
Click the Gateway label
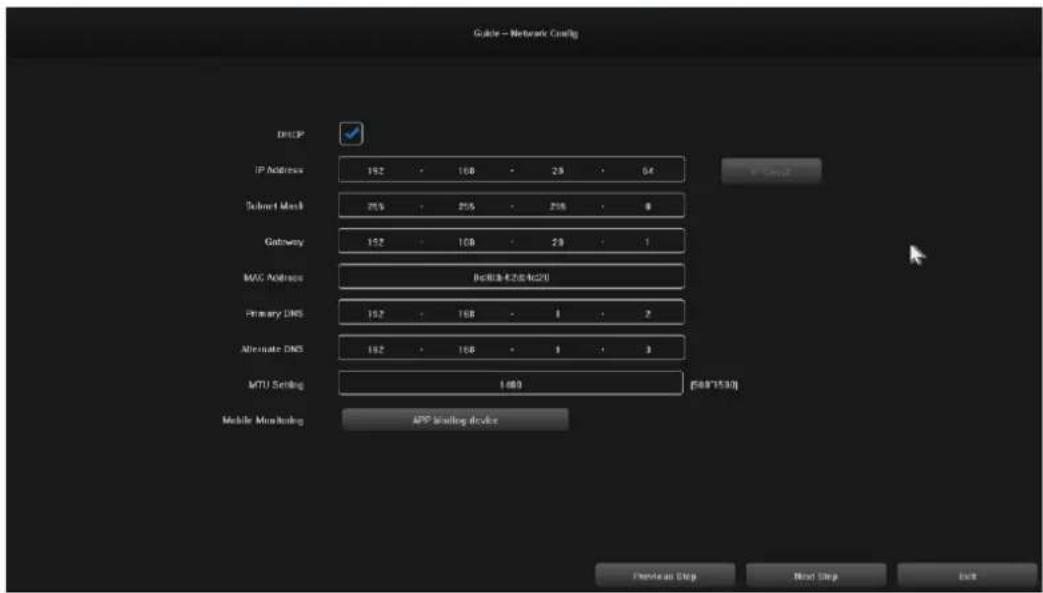[x=284, y=242]
